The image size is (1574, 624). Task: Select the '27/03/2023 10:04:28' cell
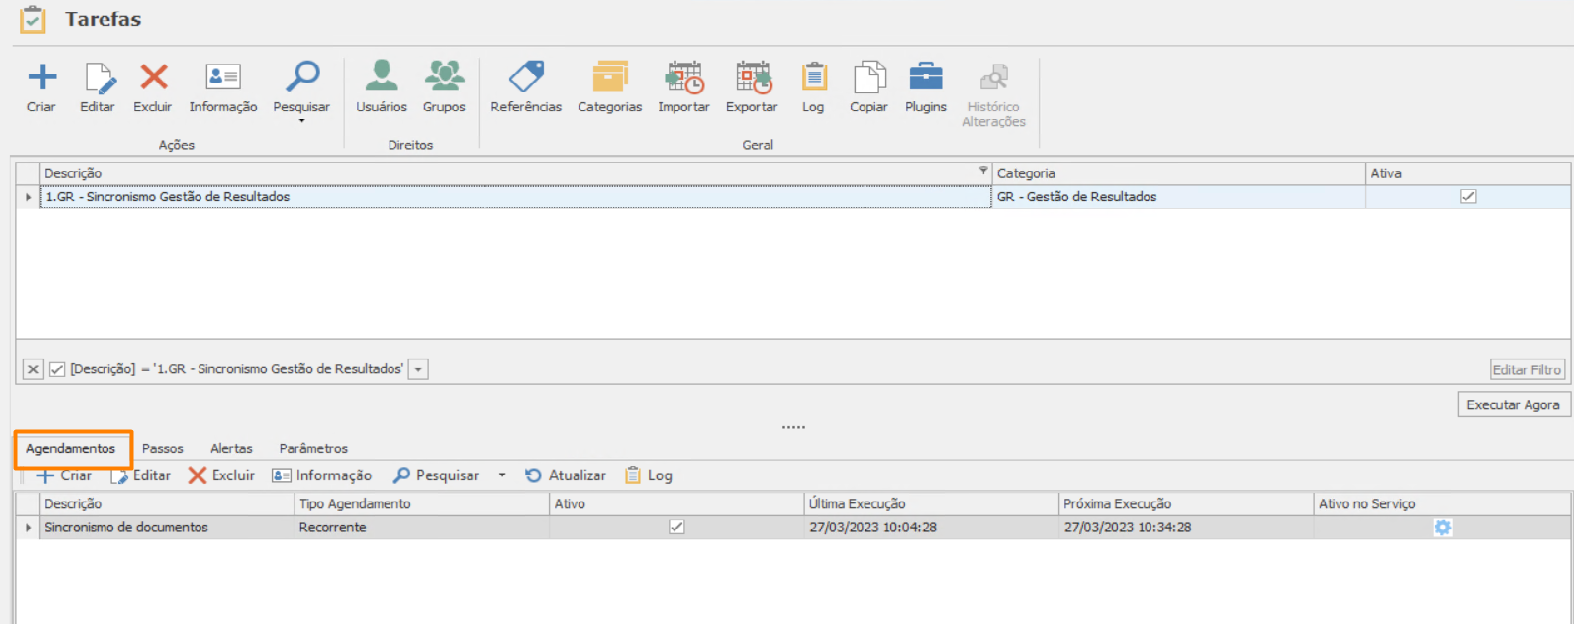(931, 527)
